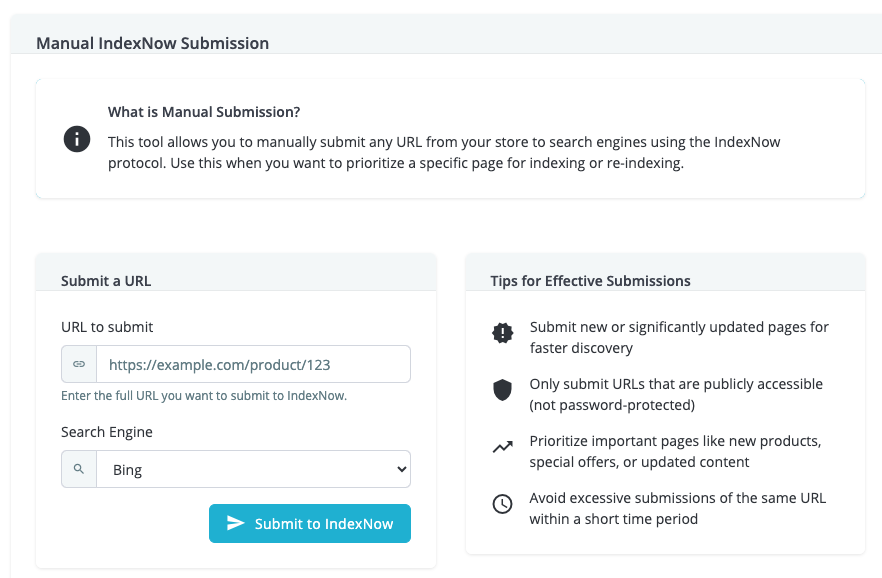Click the helper text about entering full URL
This screenshot has width=882, height=578.
pyautogui.click(x=204, y=396)
